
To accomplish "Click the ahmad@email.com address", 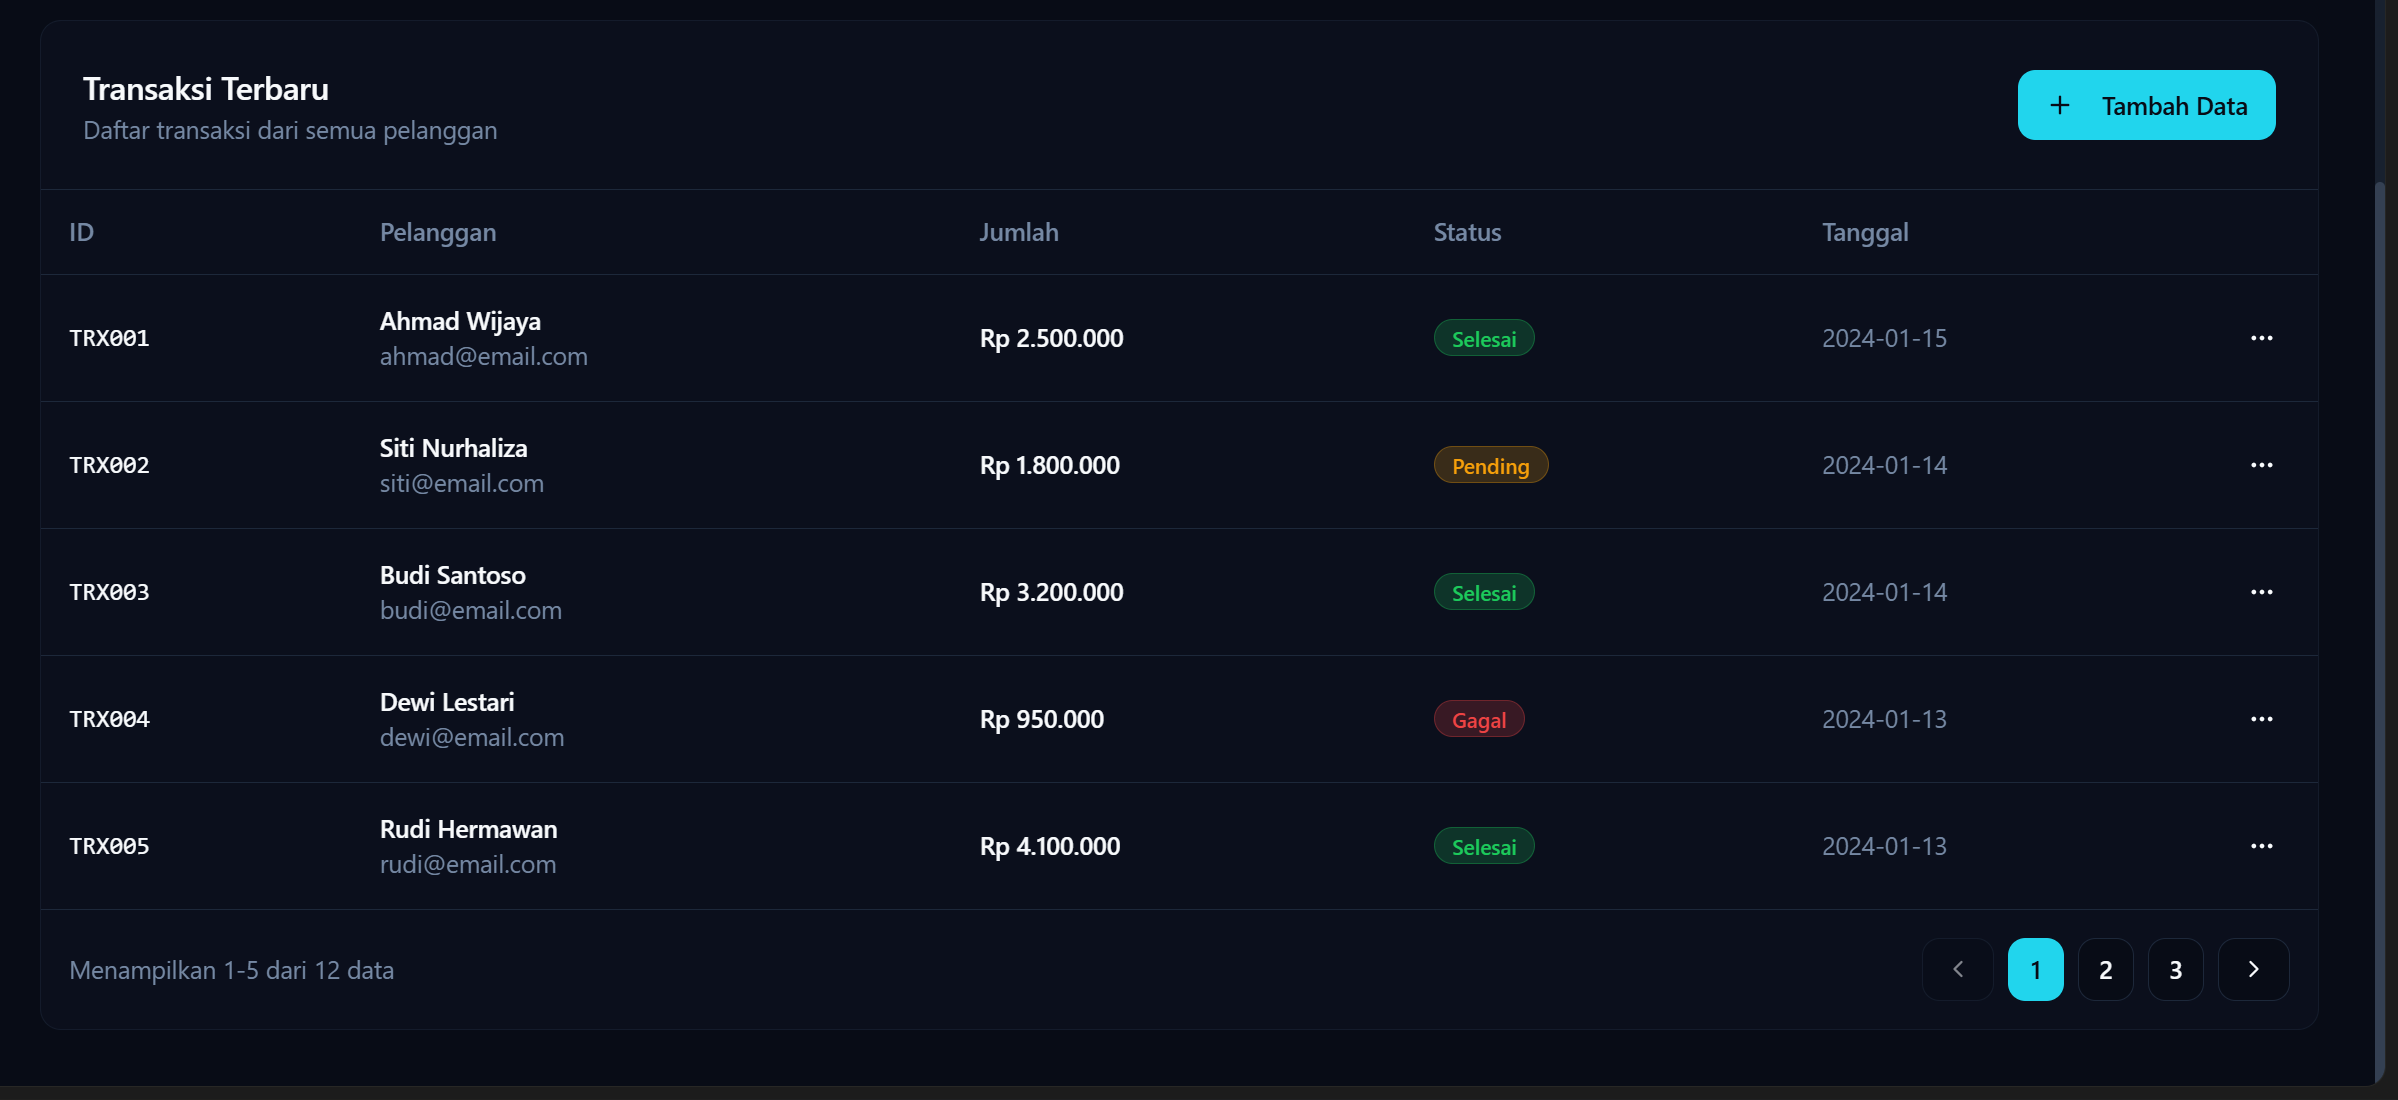I will tap(483, 357).
